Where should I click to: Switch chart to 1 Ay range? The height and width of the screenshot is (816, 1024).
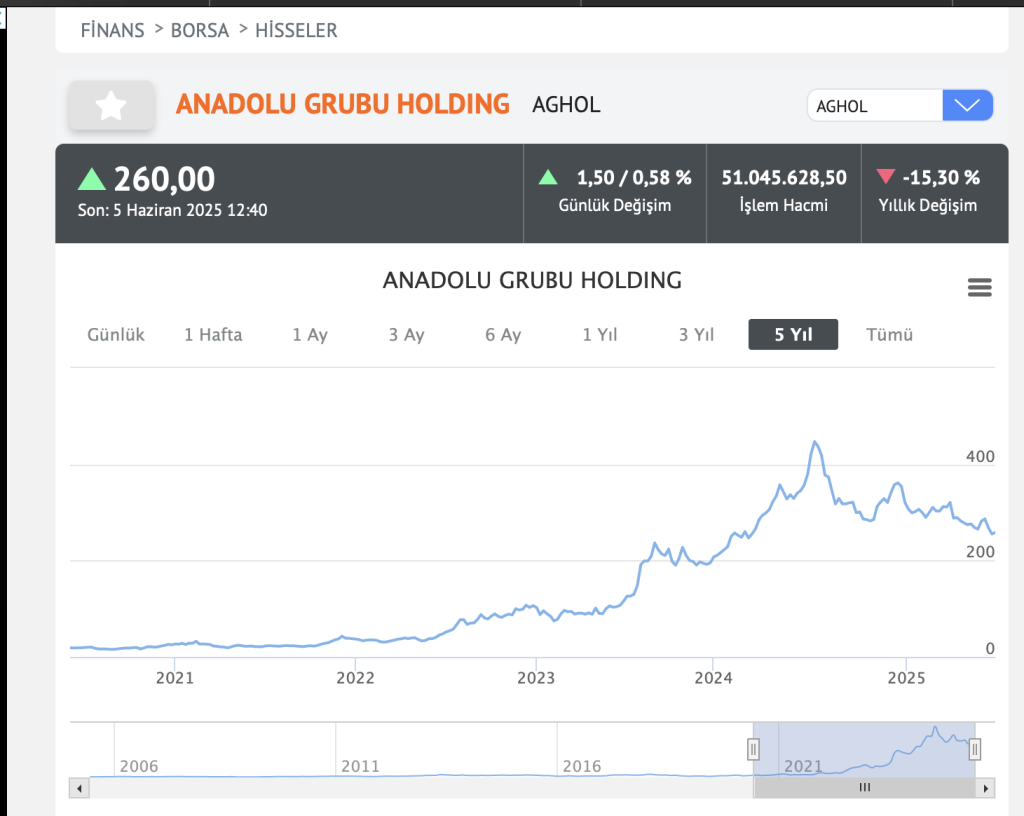[x=310, y=335]
